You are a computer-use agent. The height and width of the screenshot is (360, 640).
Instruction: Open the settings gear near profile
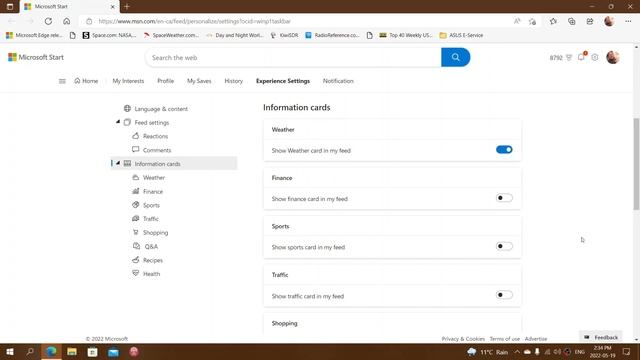coord(595,58)
